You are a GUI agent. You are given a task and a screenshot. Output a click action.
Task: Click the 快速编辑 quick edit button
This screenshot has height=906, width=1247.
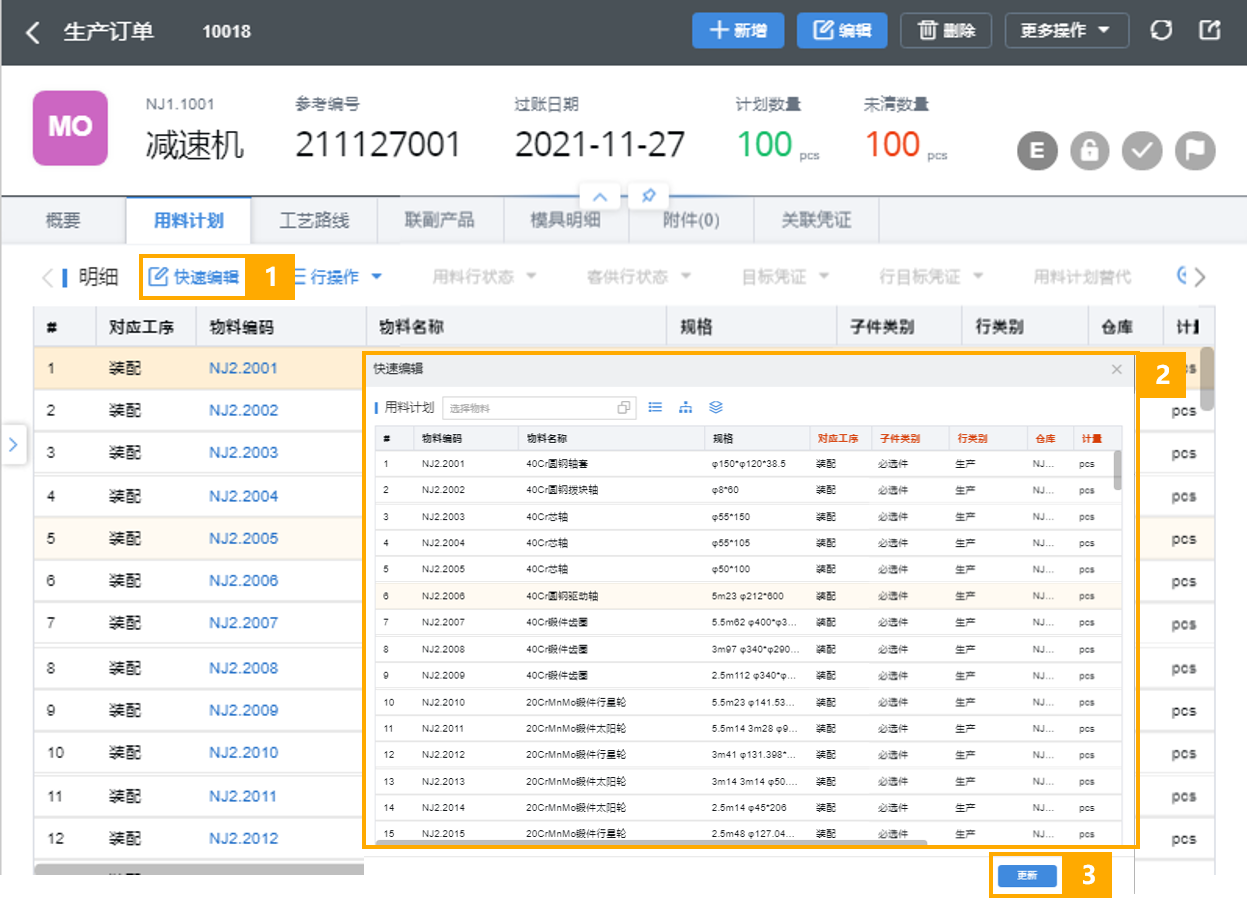point(194,277)
